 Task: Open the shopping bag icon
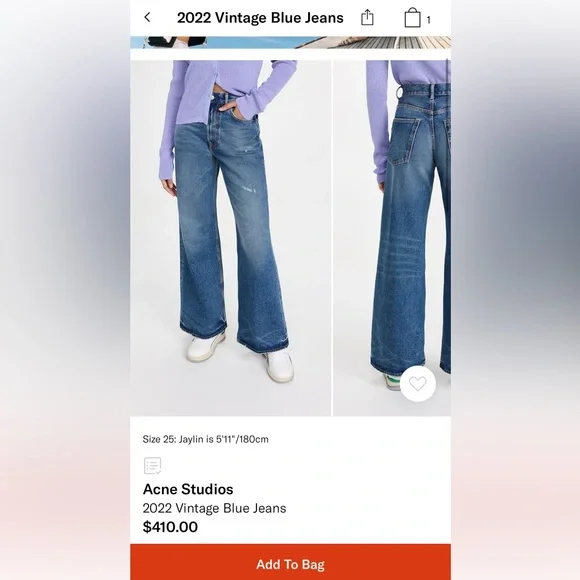coord(412,18)
